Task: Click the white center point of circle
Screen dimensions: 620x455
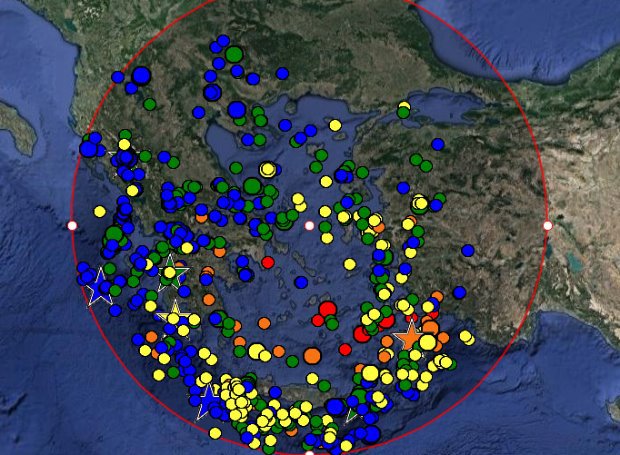Action: click(309, 226)
